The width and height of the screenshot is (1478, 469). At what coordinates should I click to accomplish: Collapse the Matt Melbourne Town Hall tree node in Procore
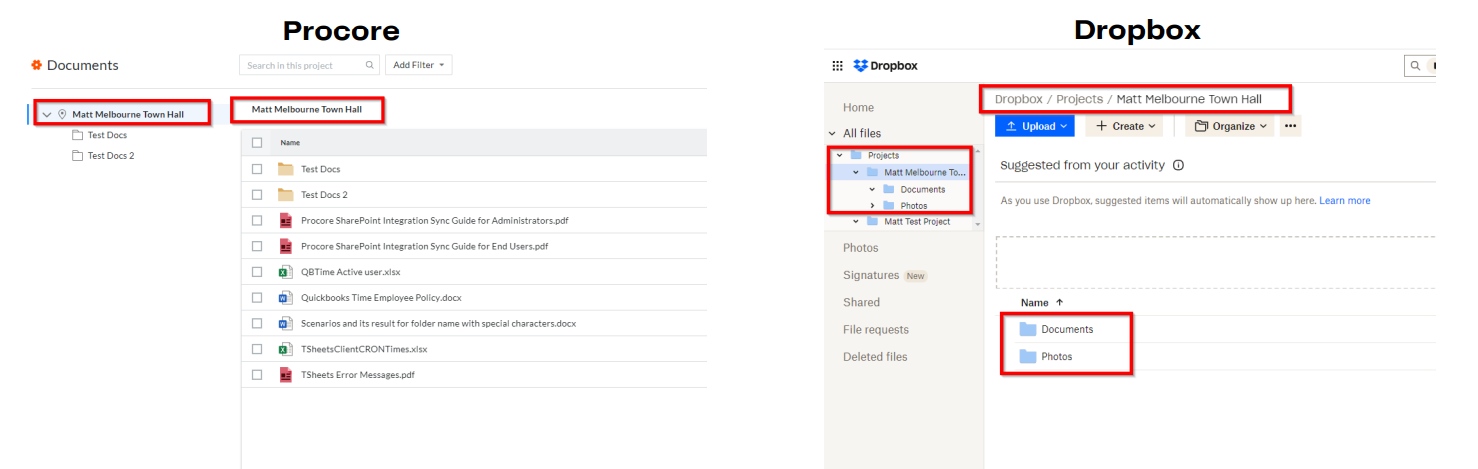[46, 115]
